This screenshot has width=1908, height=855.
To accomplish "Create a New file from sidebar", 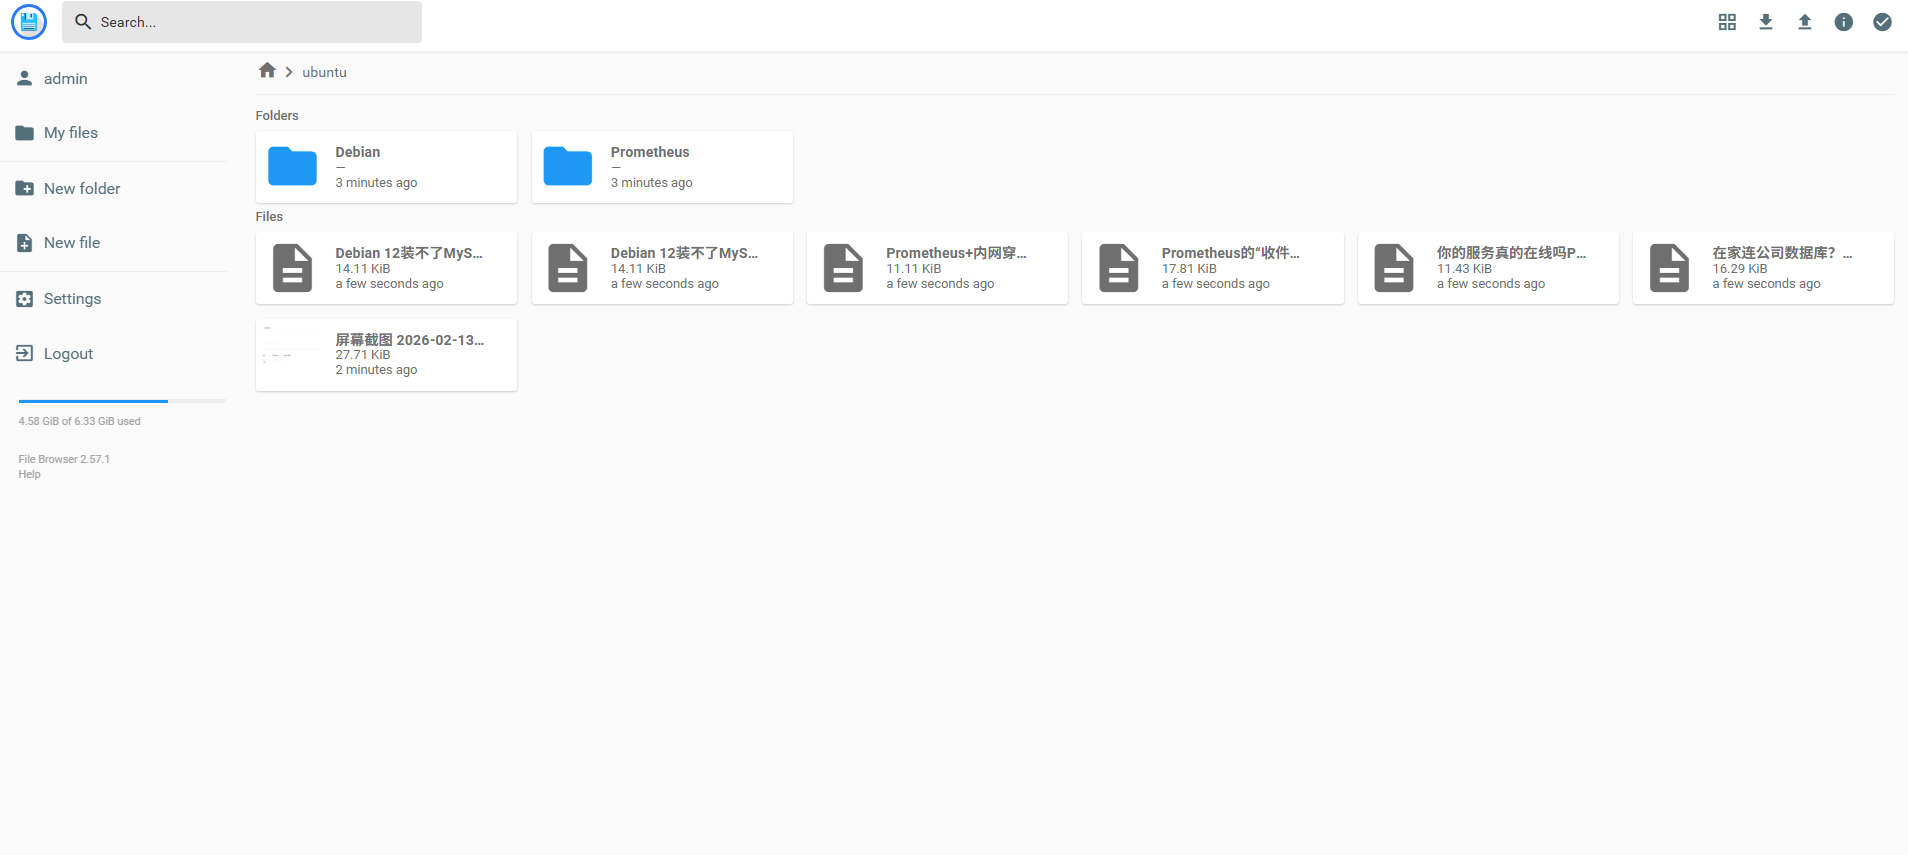I will click(x=71, y=243).
